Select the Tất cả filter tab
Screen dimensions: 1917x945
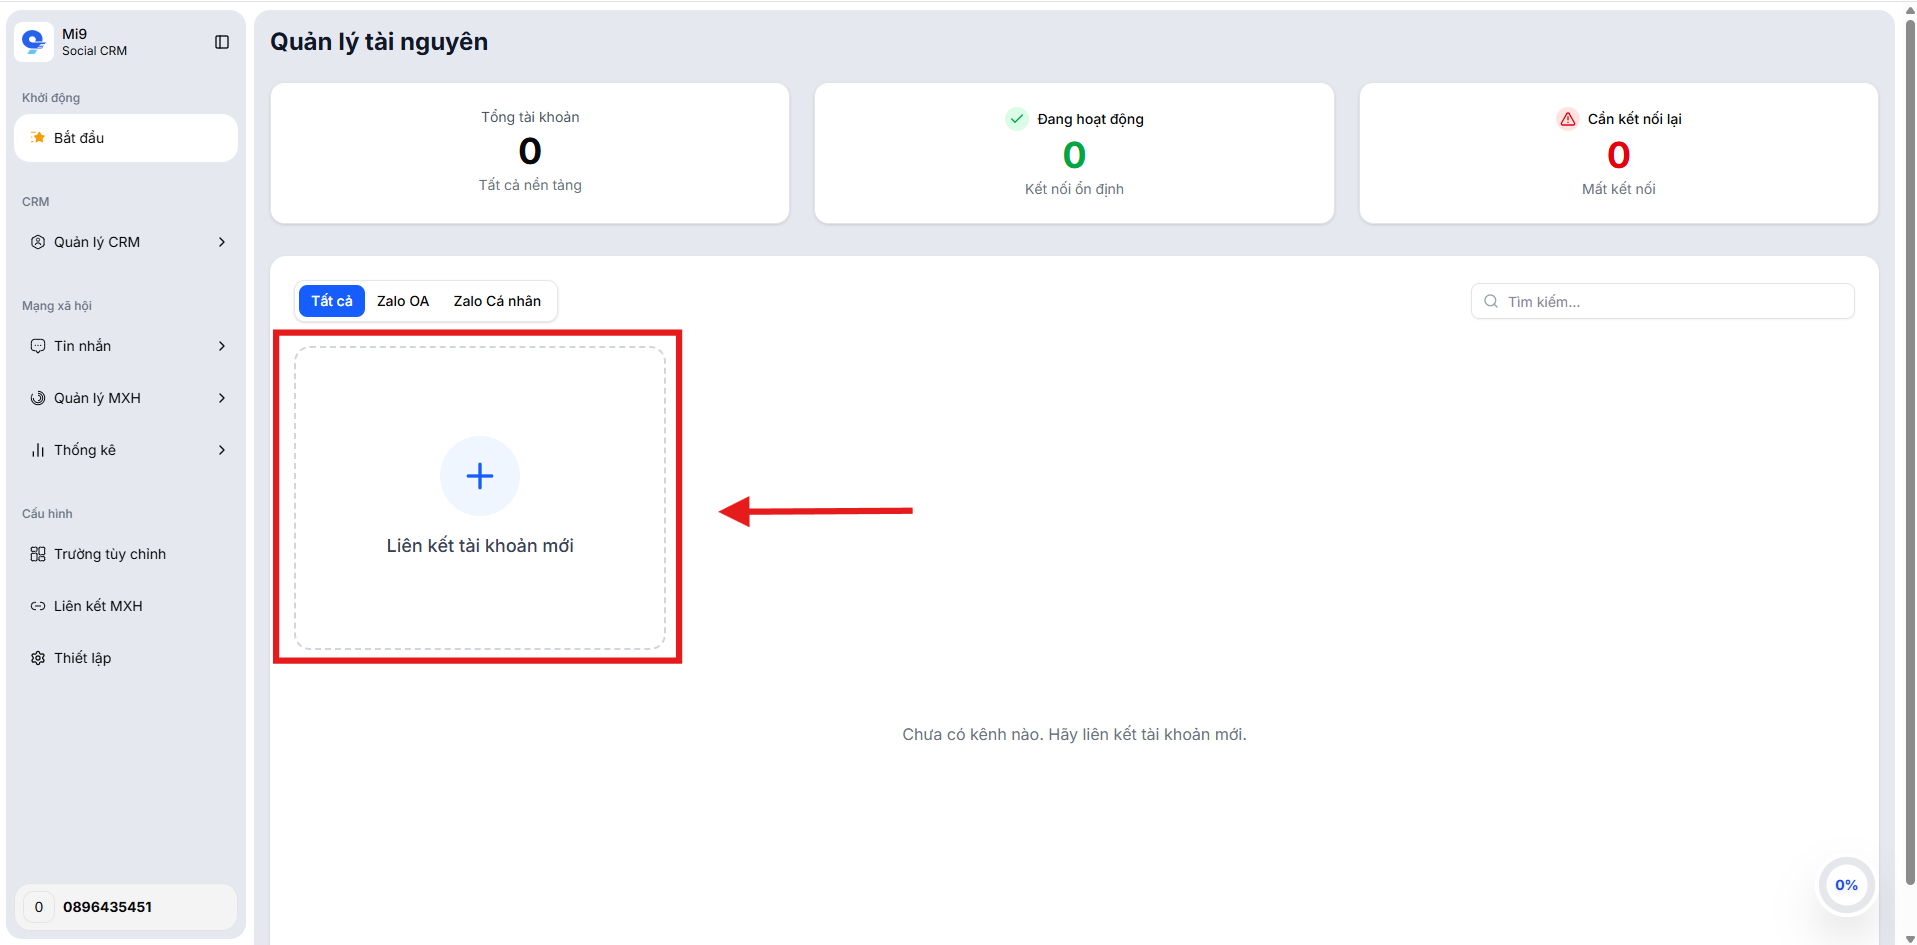331,301
